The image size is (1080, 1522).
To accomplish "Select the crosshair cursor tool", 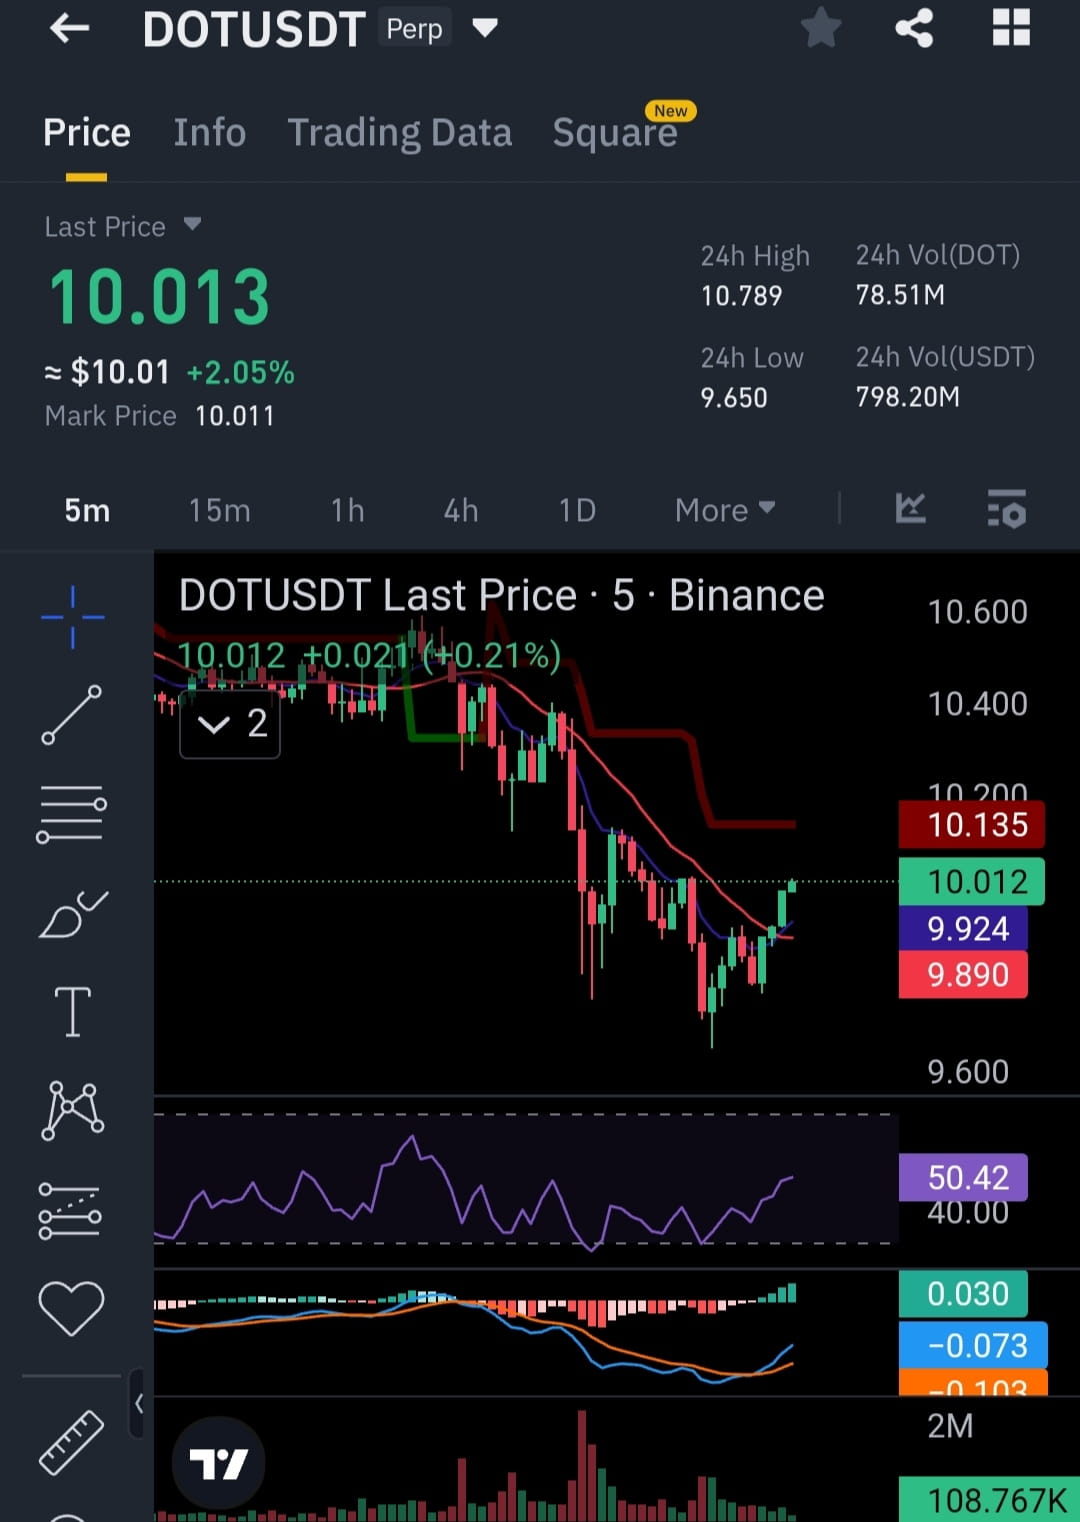I will tap(71, 618).
